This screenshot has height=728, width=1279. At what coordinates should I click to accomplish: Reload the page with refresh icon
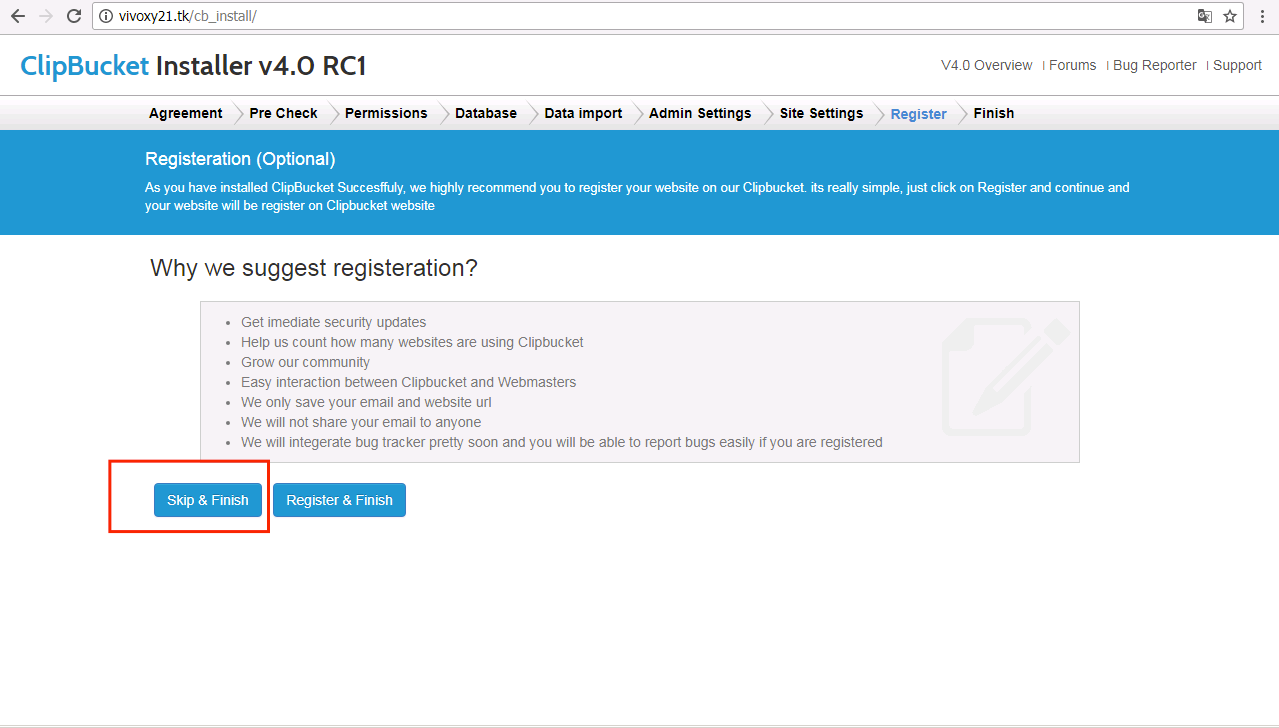[x=74, y=16]
